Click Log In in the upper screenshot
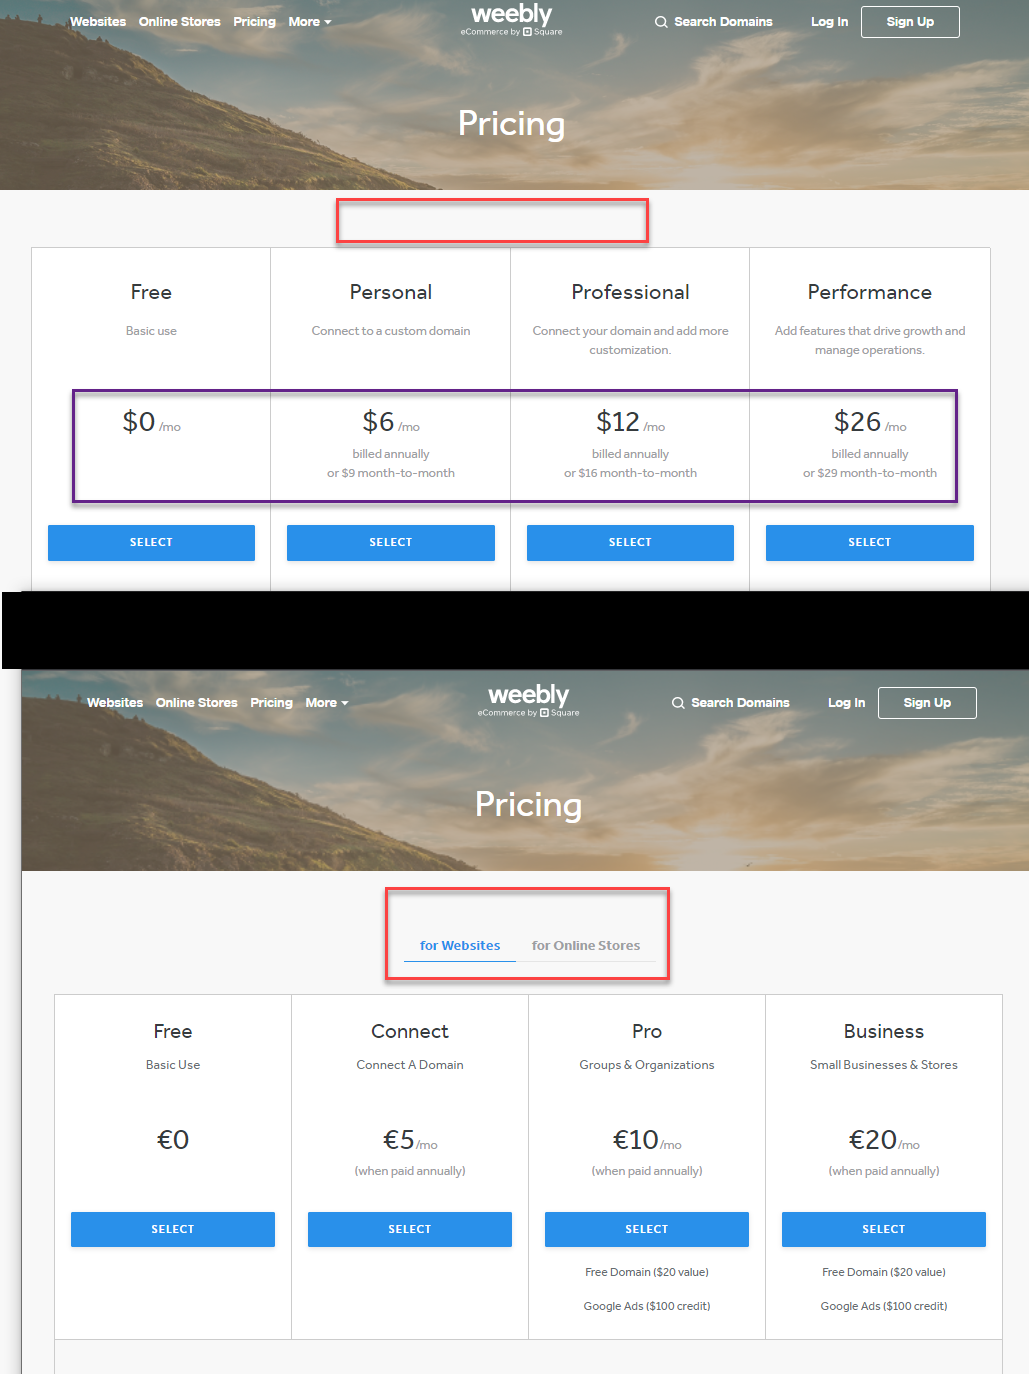This screenshot has width=1029, height=1374. click(829, 22)
